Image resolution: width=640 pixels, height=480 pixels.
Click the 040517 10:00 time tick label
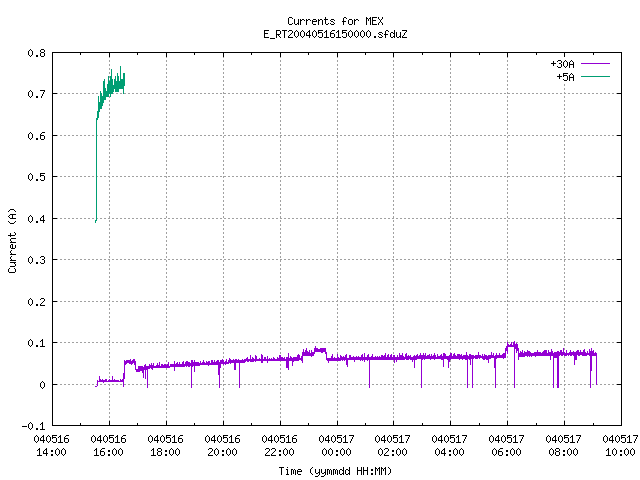coord(620,446)
